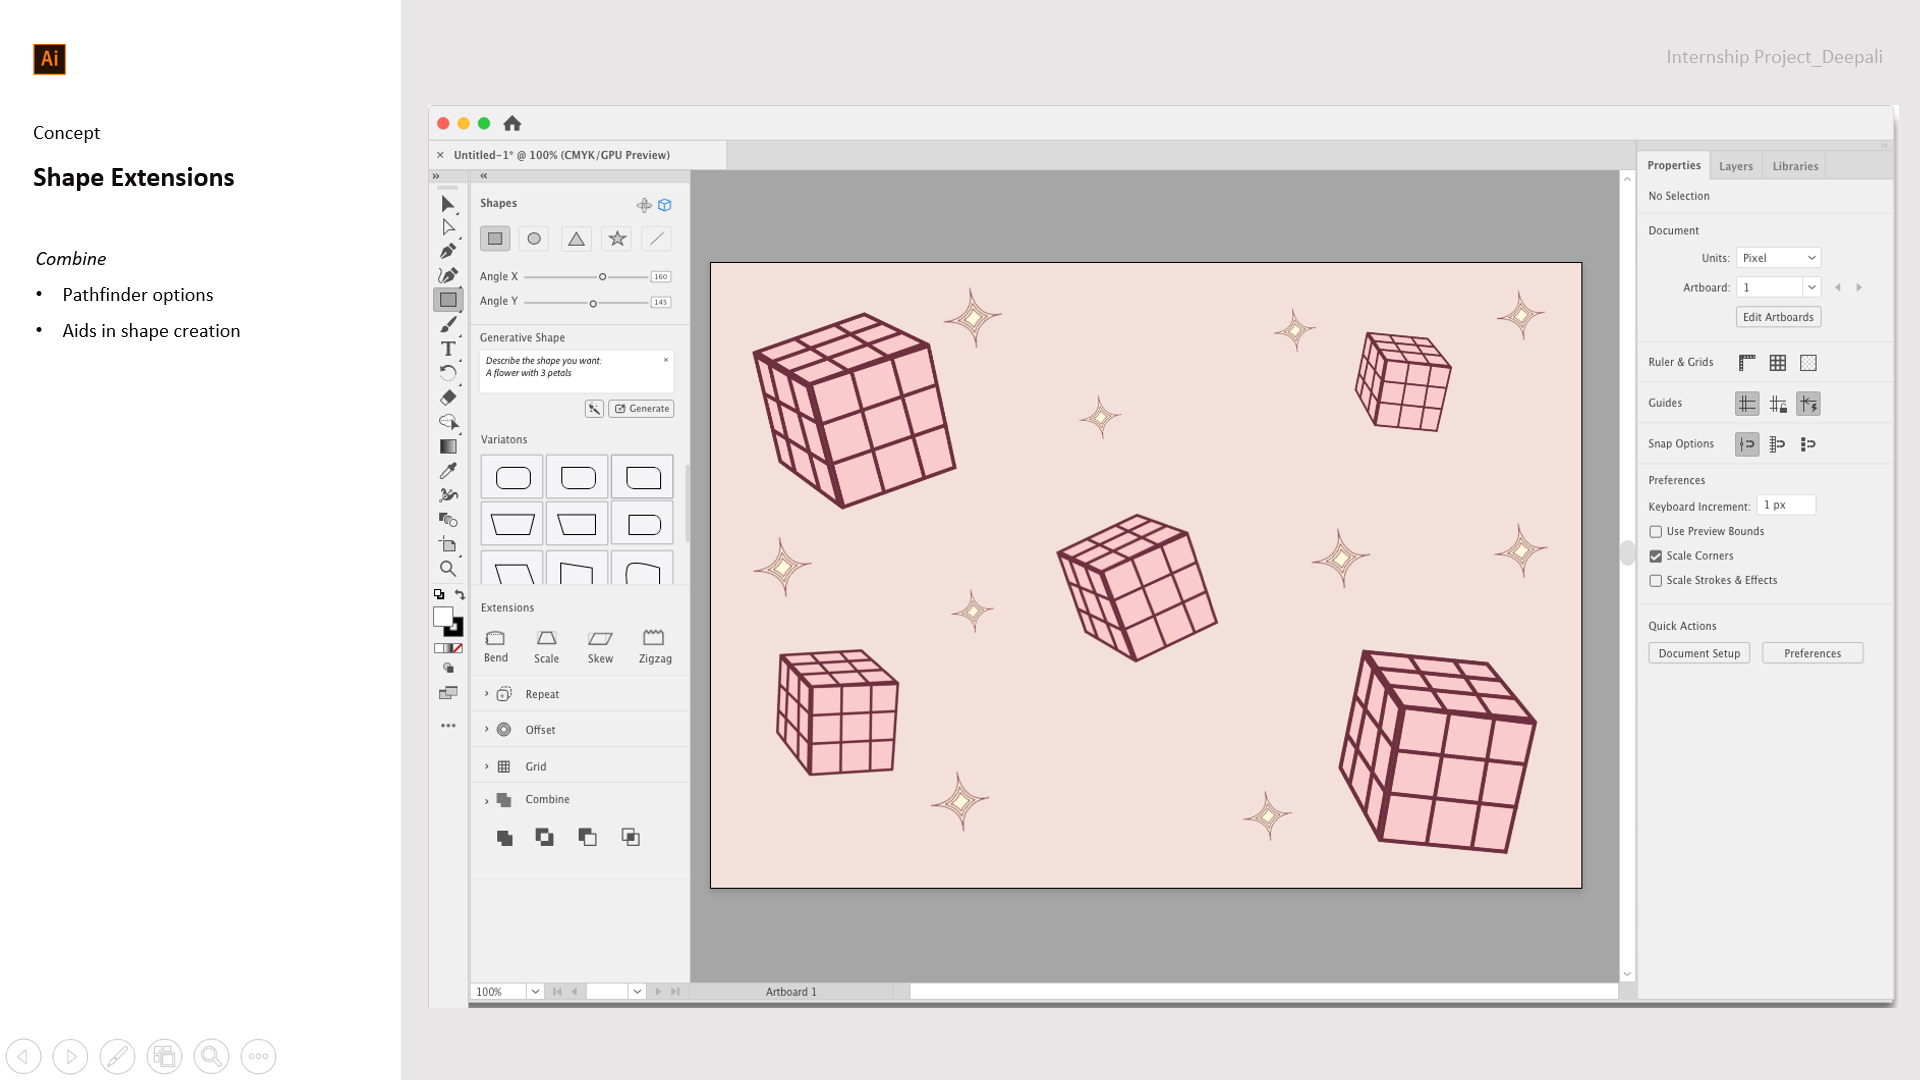Expand the Repeat extension section
Viewport: 1920px width, 1080px height.
pos(487,694)
